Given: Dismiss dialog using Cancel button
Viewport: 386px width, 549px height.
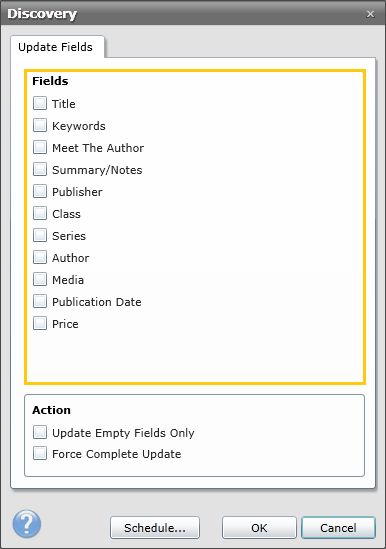Looking at the screenshot, I should coord(338,528).
